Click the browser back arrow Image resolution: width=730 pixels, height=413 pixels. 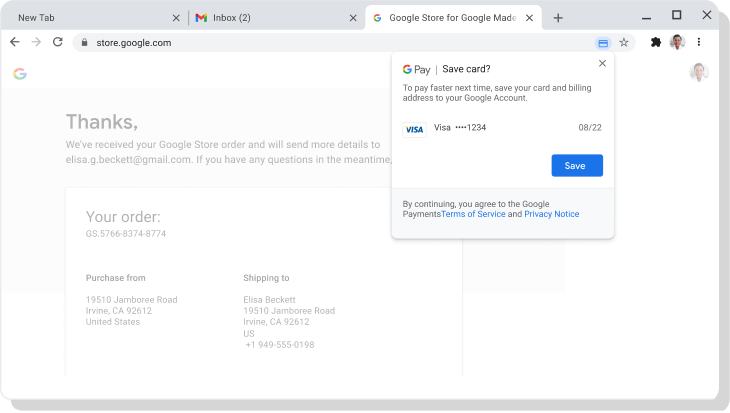(15, 42)
